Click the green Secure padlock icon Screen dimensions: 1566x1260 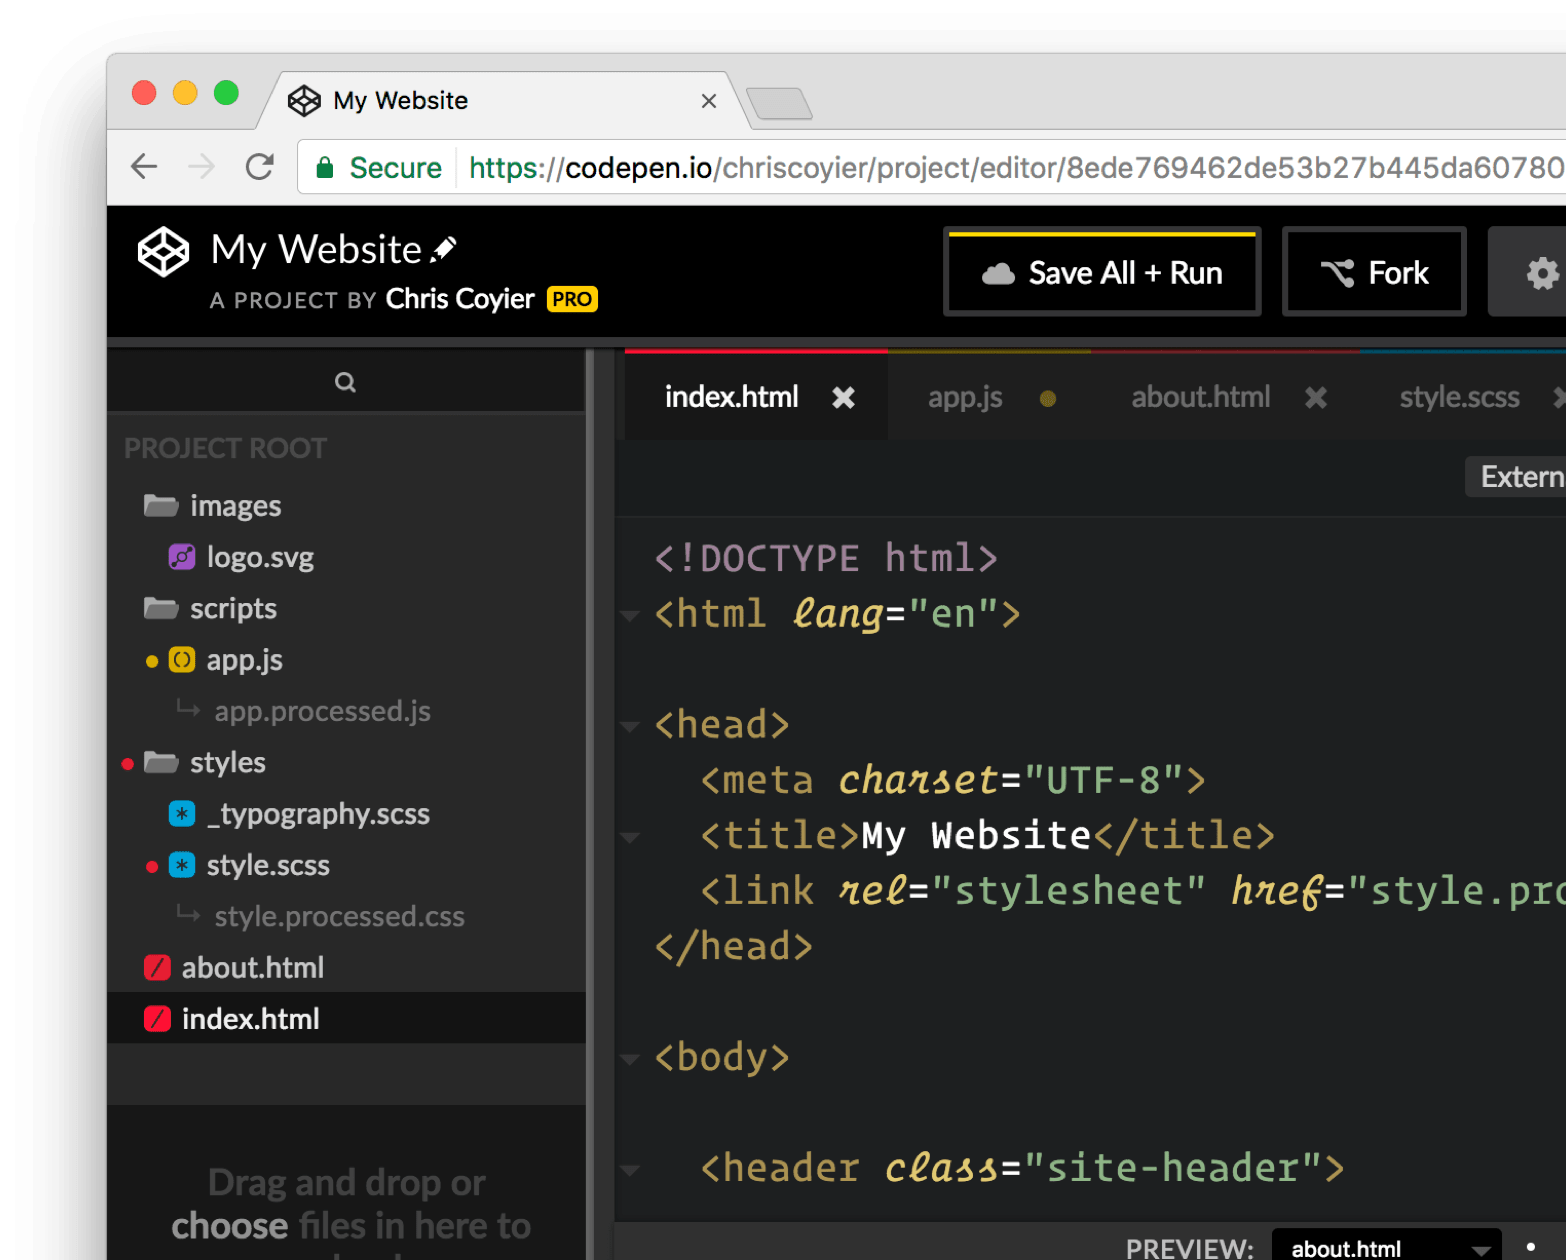click(325, 168)
